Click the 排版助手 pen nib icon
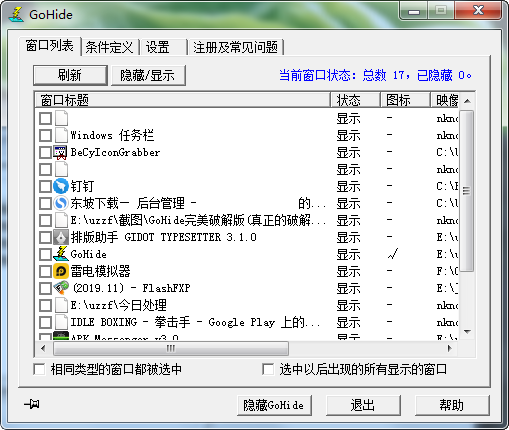 (x=61, y=237)
